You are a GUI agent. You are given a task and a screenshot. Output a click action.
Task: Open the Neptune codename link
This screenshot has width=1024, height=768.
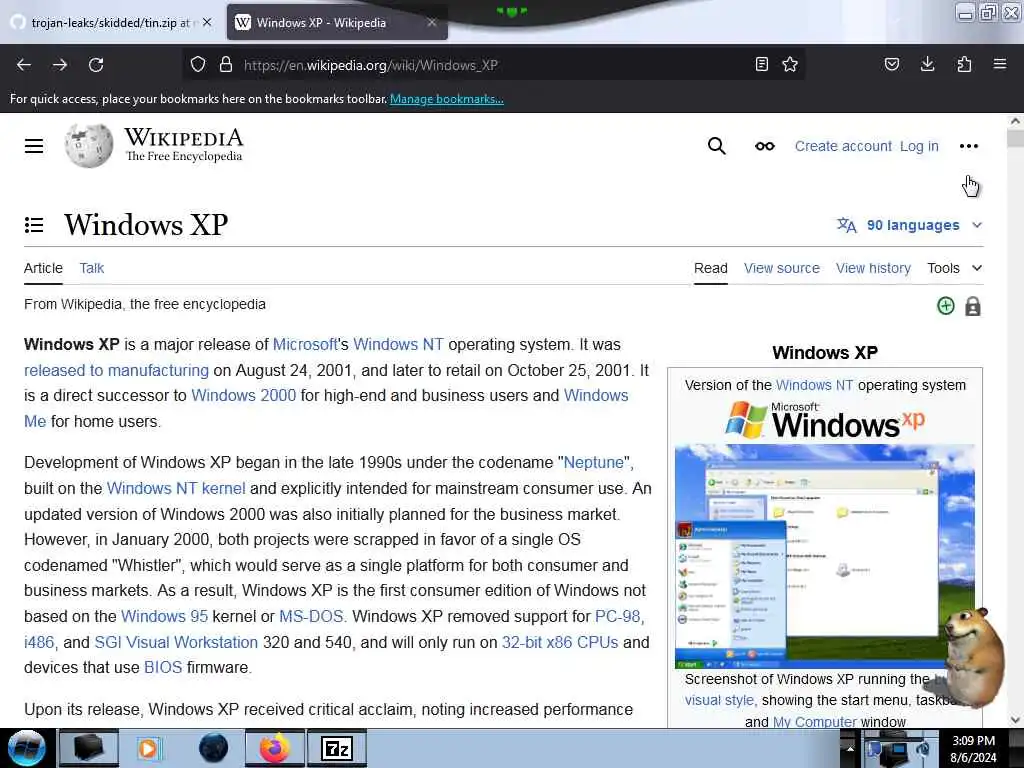coord(594,462)
